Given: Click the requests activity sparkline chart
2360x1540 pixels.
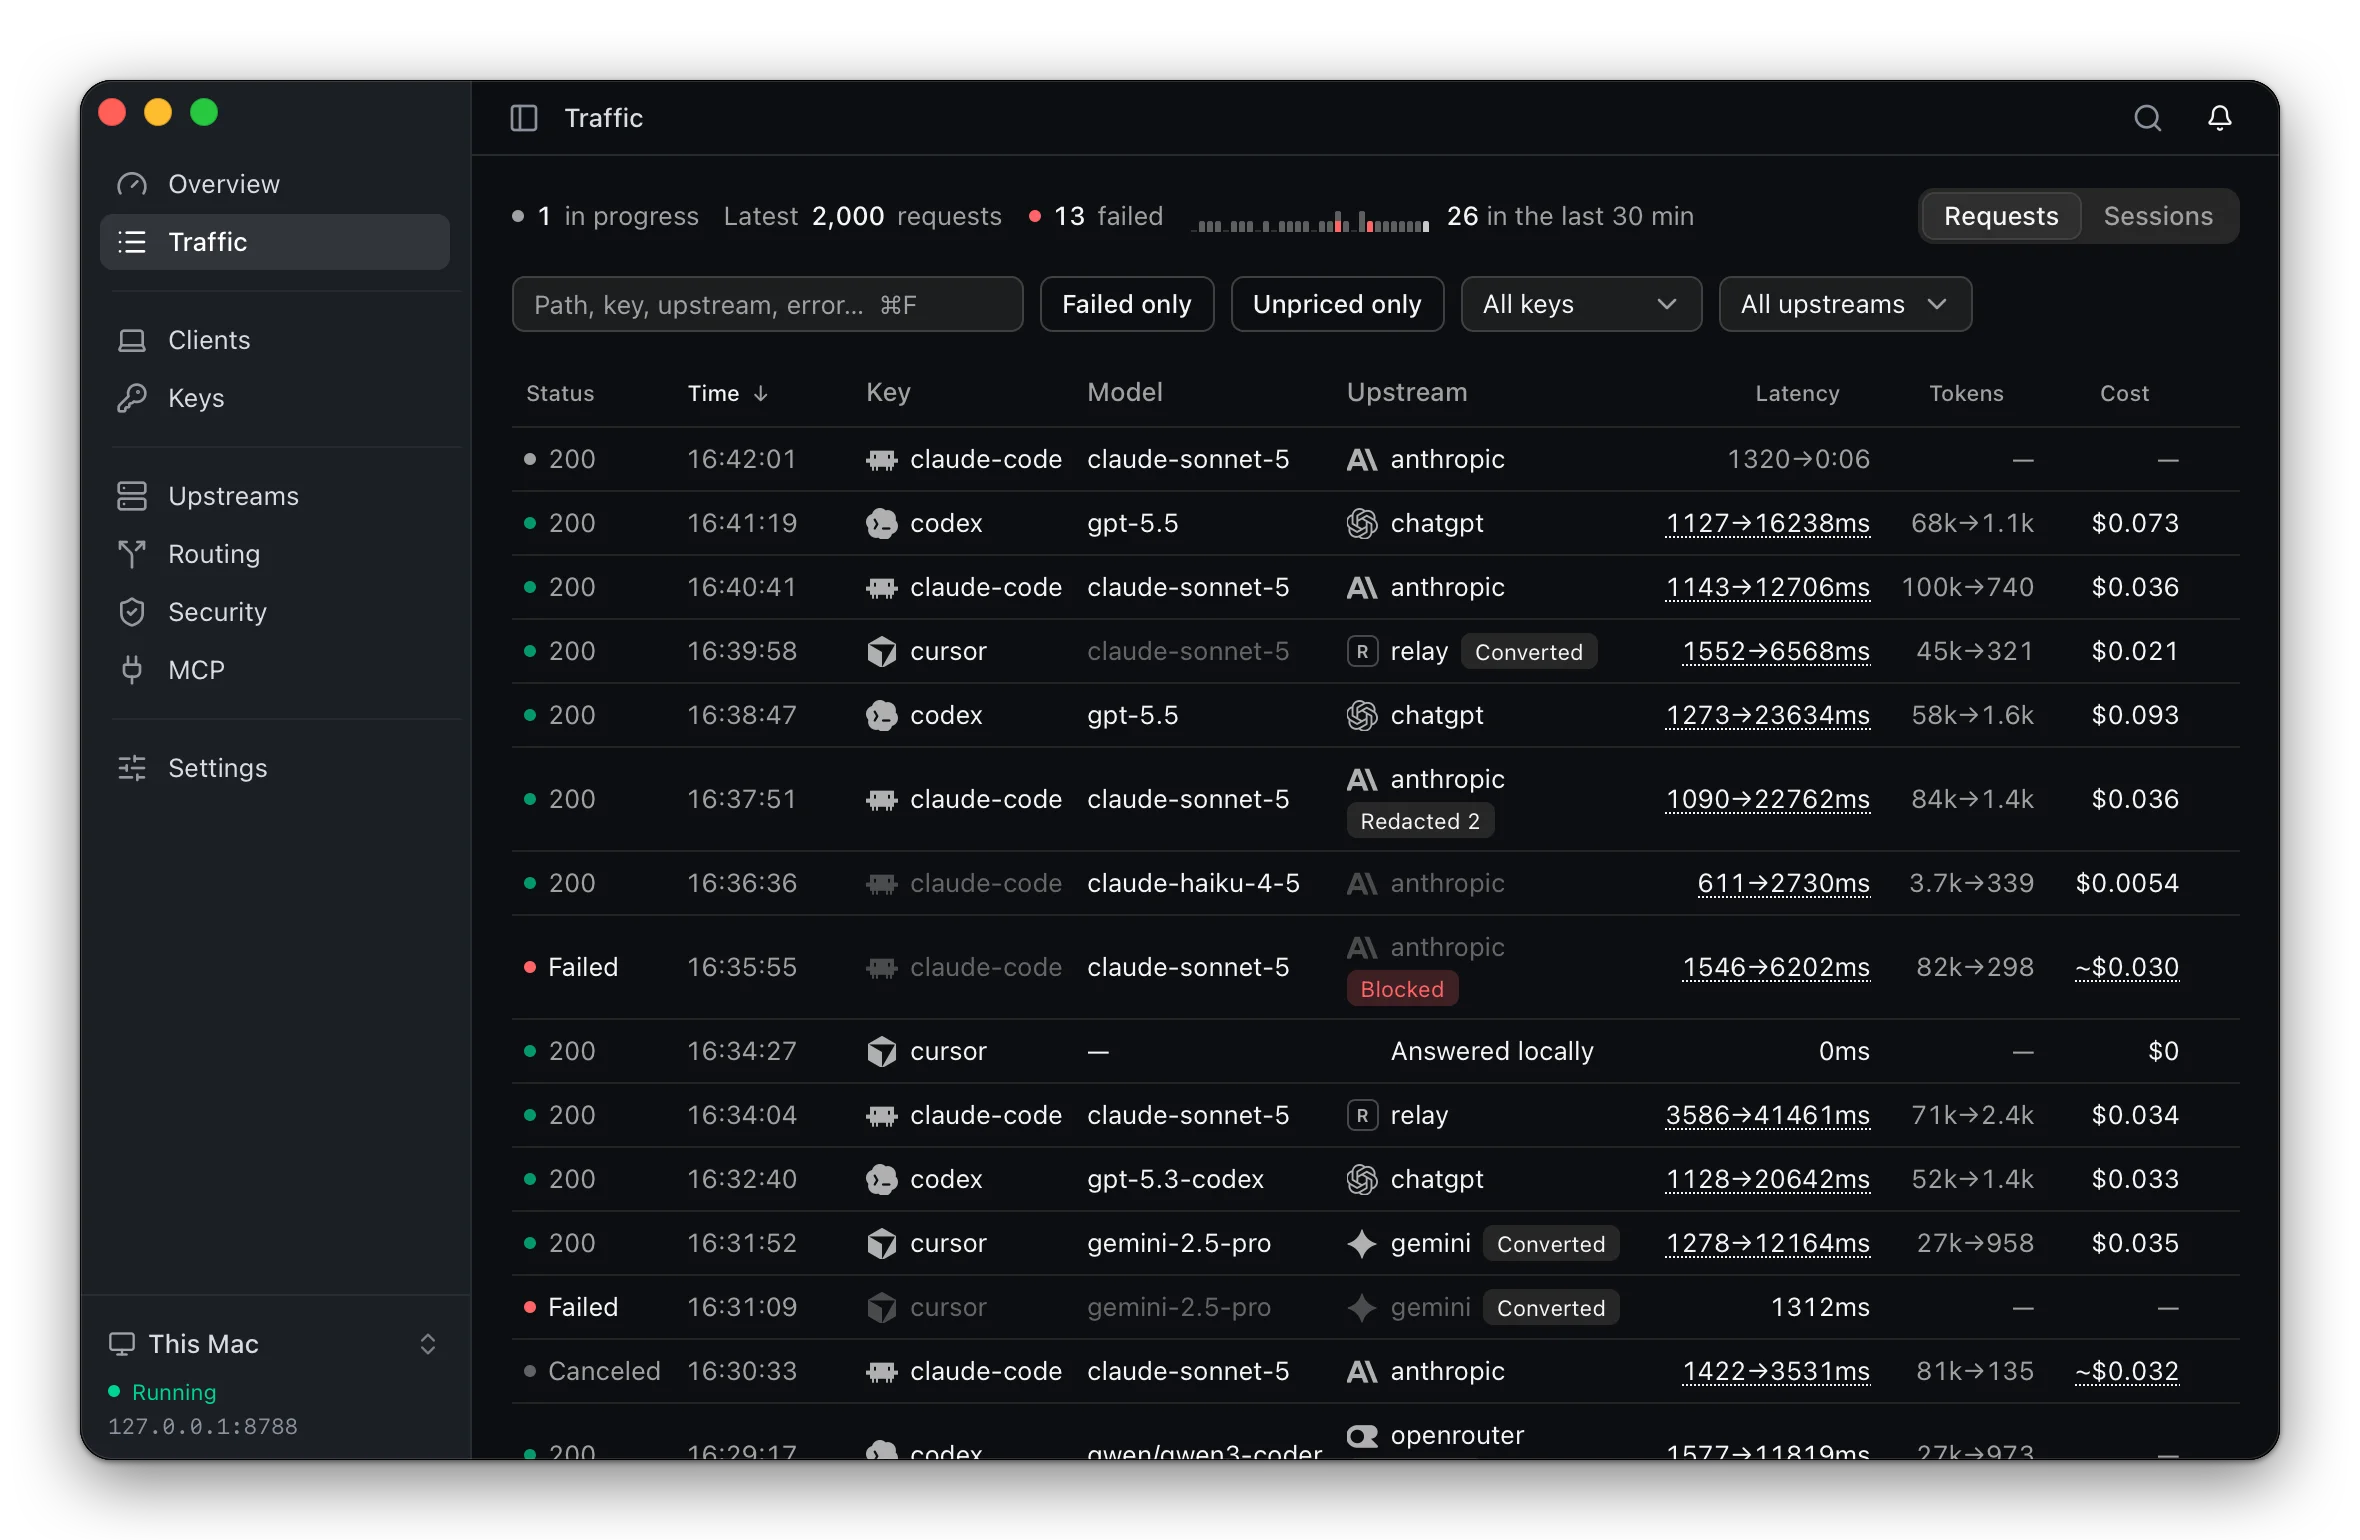Looking at the screenshot, I should (x=1312, y=221).
